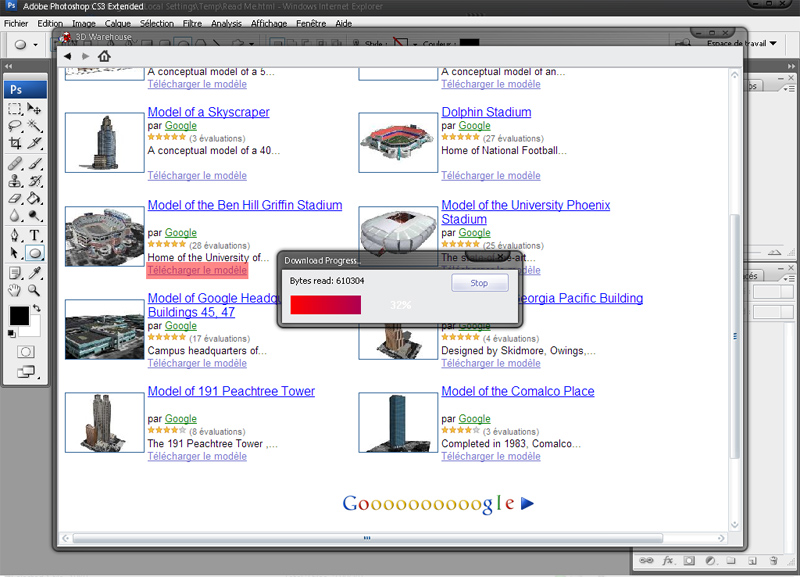Select the Magic Wand tool
The image size is (800, 577).
(x=34, y=126)
